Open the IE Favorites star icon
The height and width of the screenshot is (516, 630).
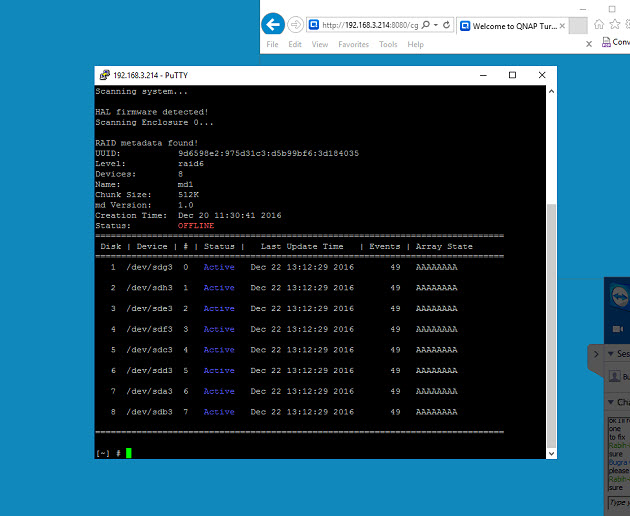click(x=614, y=22)
